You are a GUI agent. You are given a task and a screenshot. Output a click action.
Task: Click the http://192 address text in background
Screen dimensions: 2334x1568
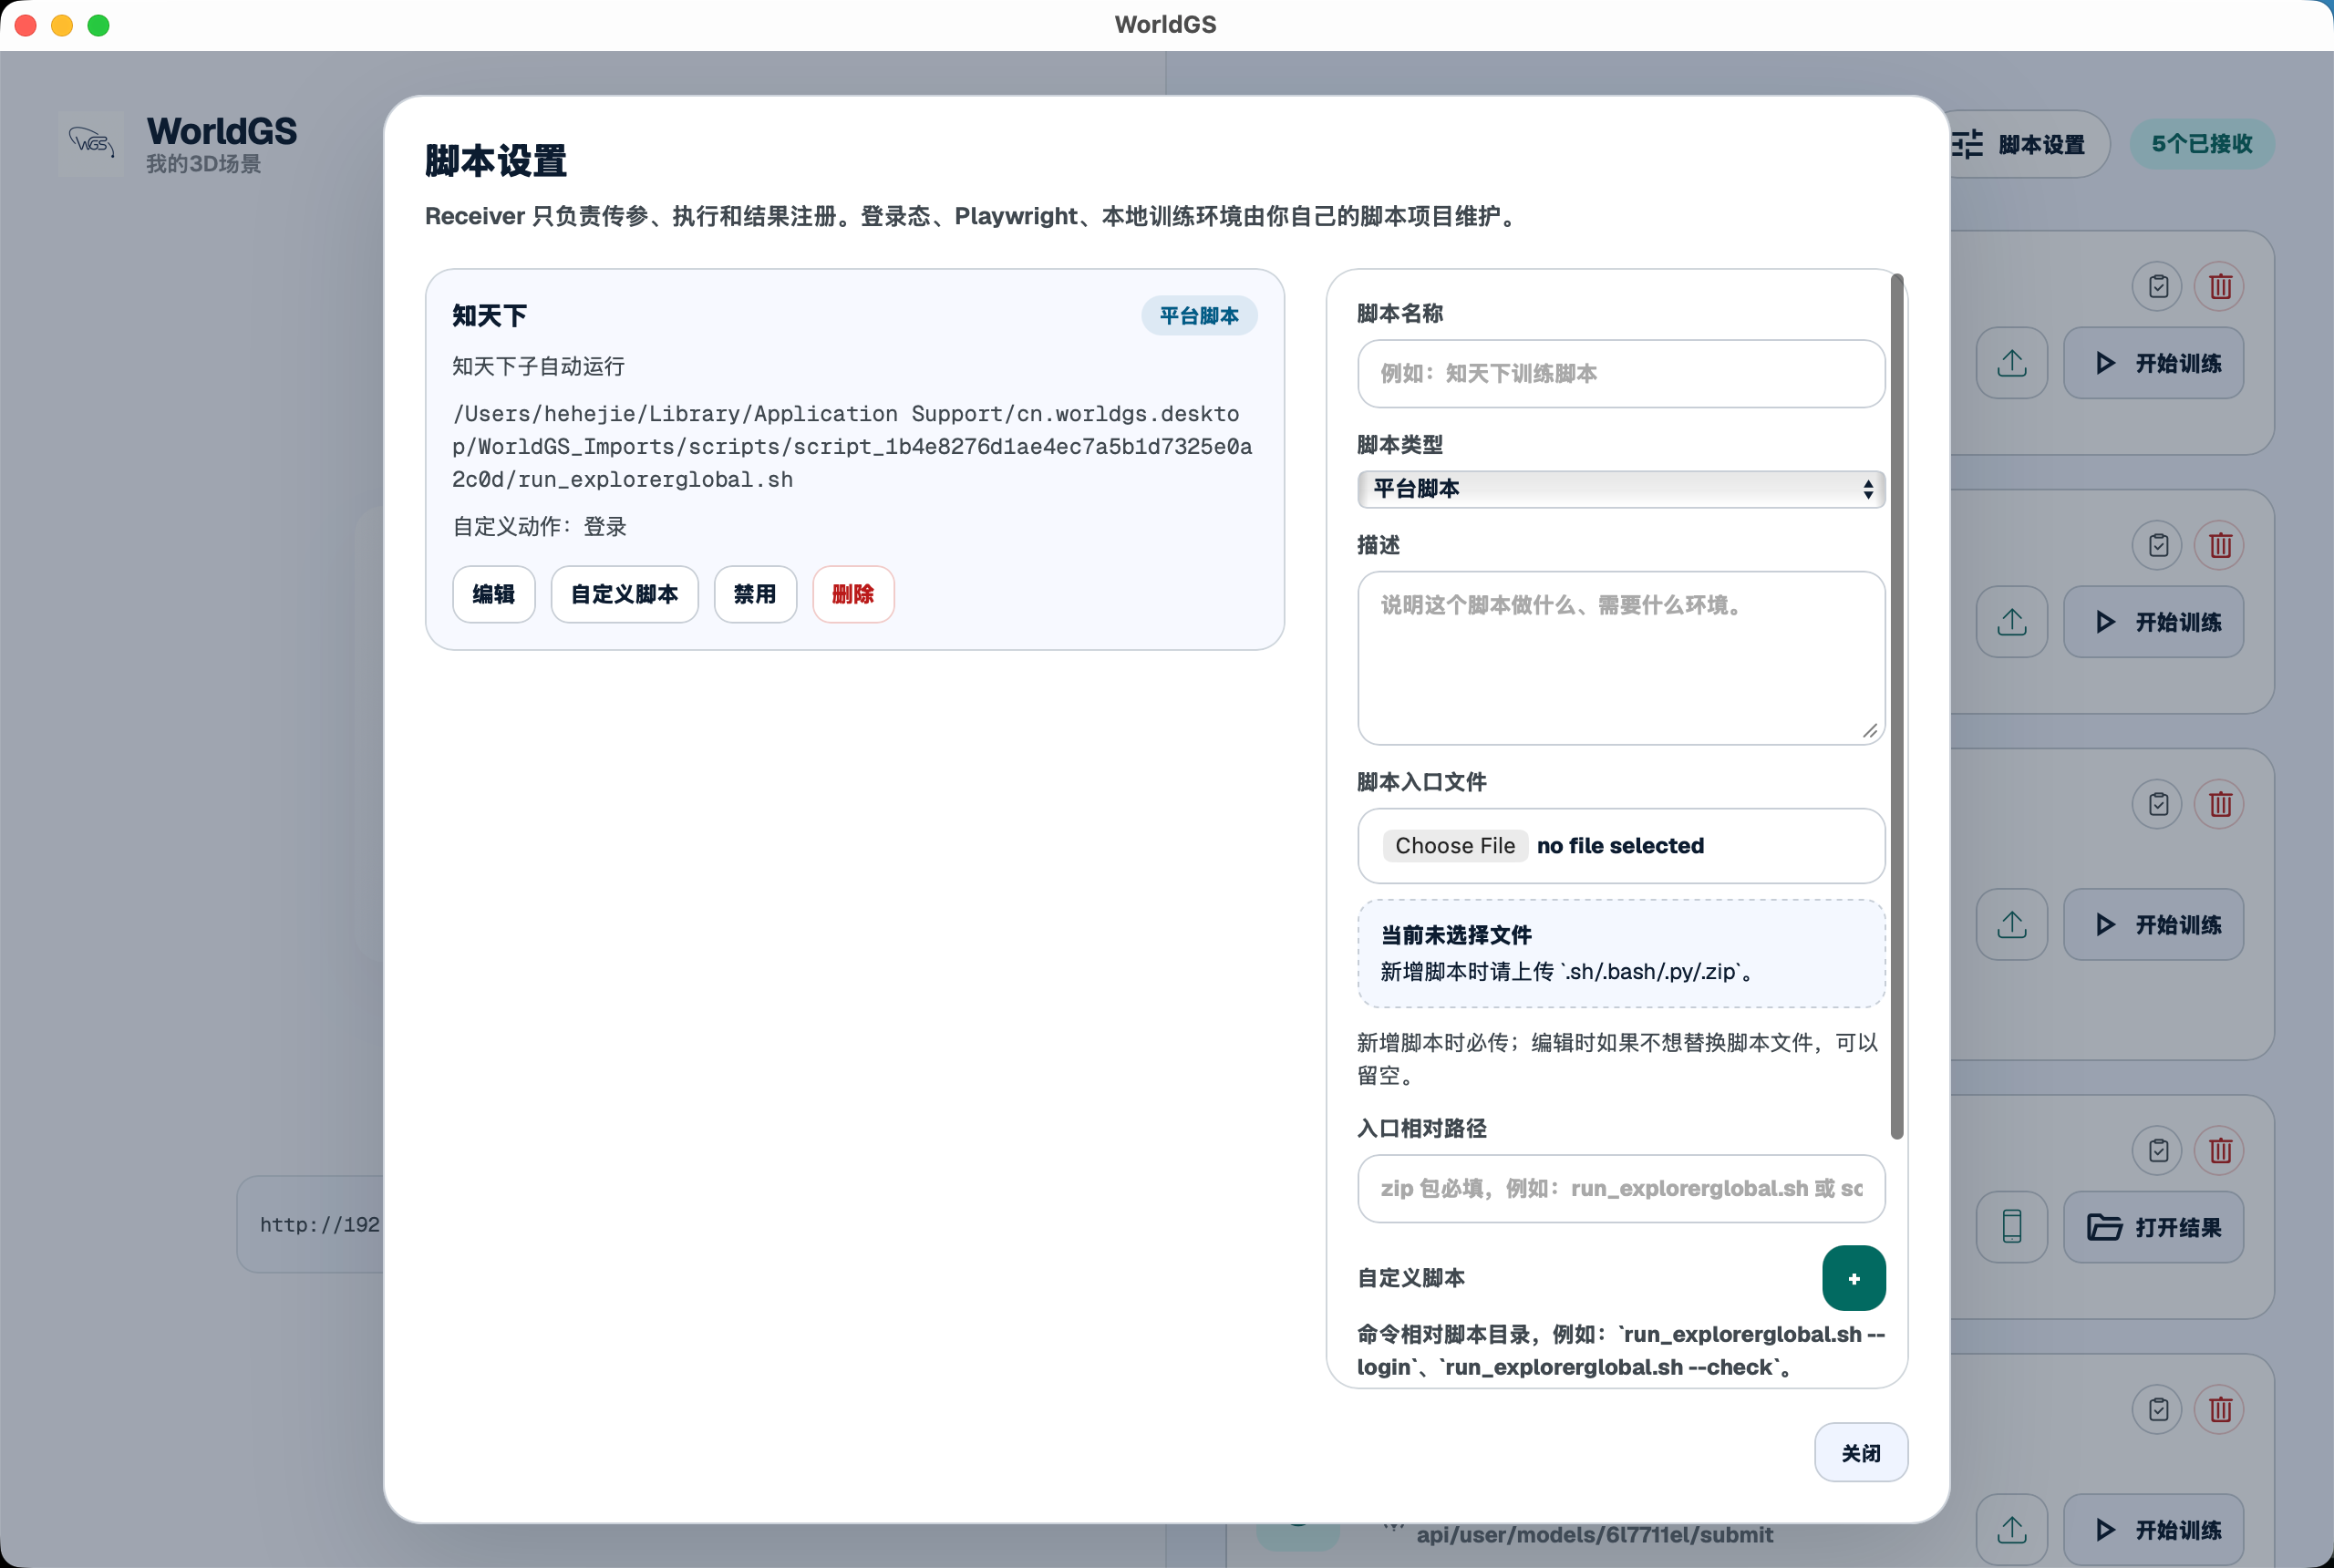[319, 1225]
